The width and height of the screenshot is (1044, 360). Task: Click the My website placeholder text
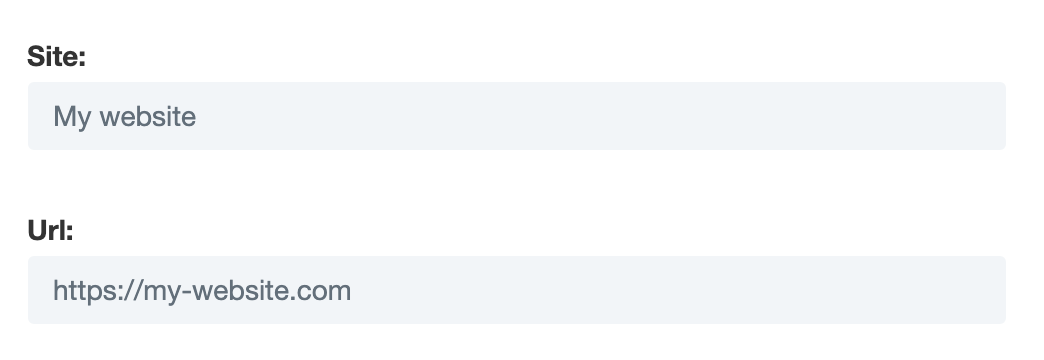pyautogui.click(x=125, y=117)
